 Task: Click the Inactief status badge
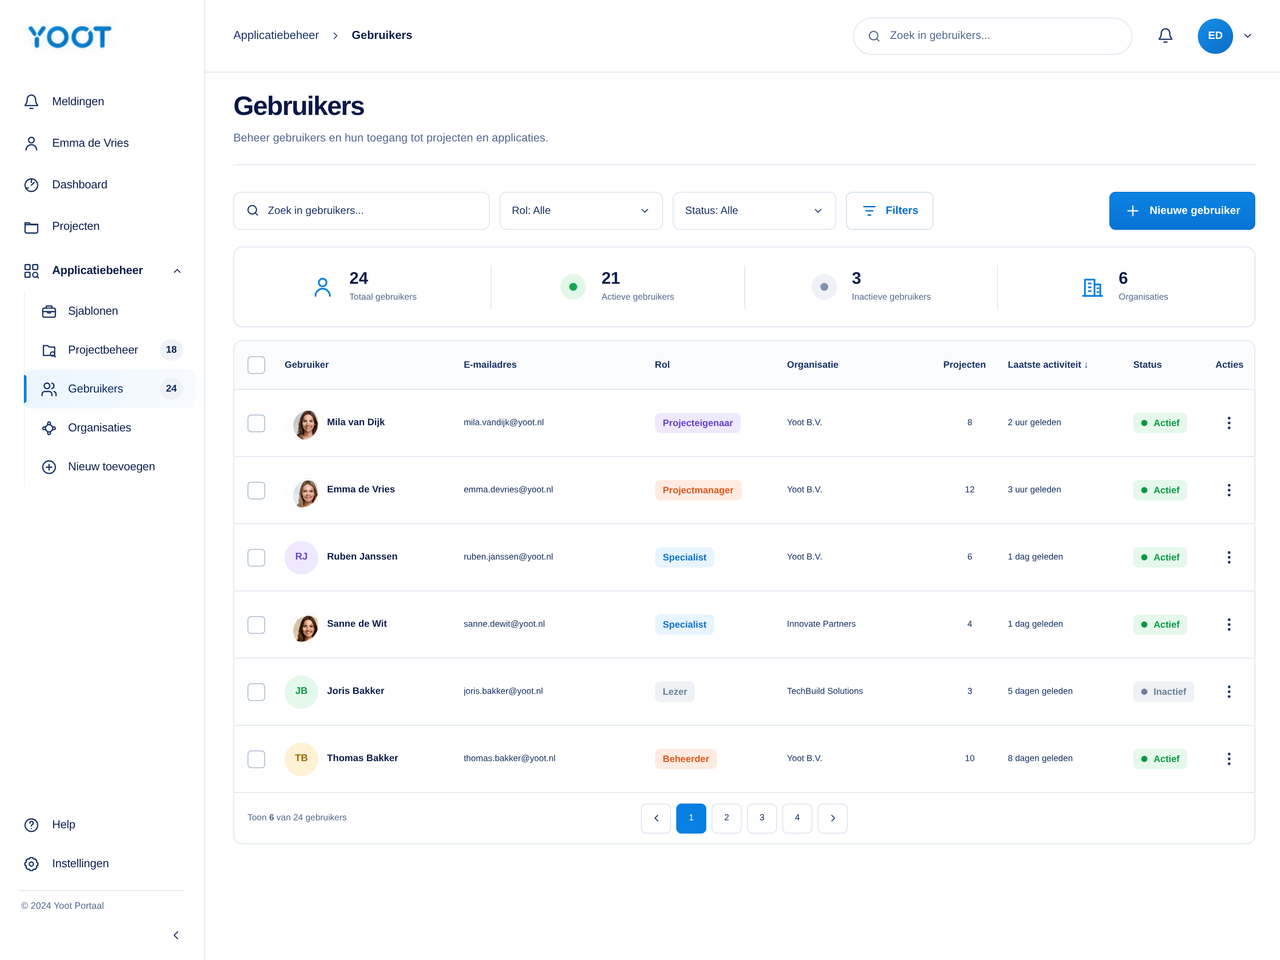click(x=1163, y=691)
